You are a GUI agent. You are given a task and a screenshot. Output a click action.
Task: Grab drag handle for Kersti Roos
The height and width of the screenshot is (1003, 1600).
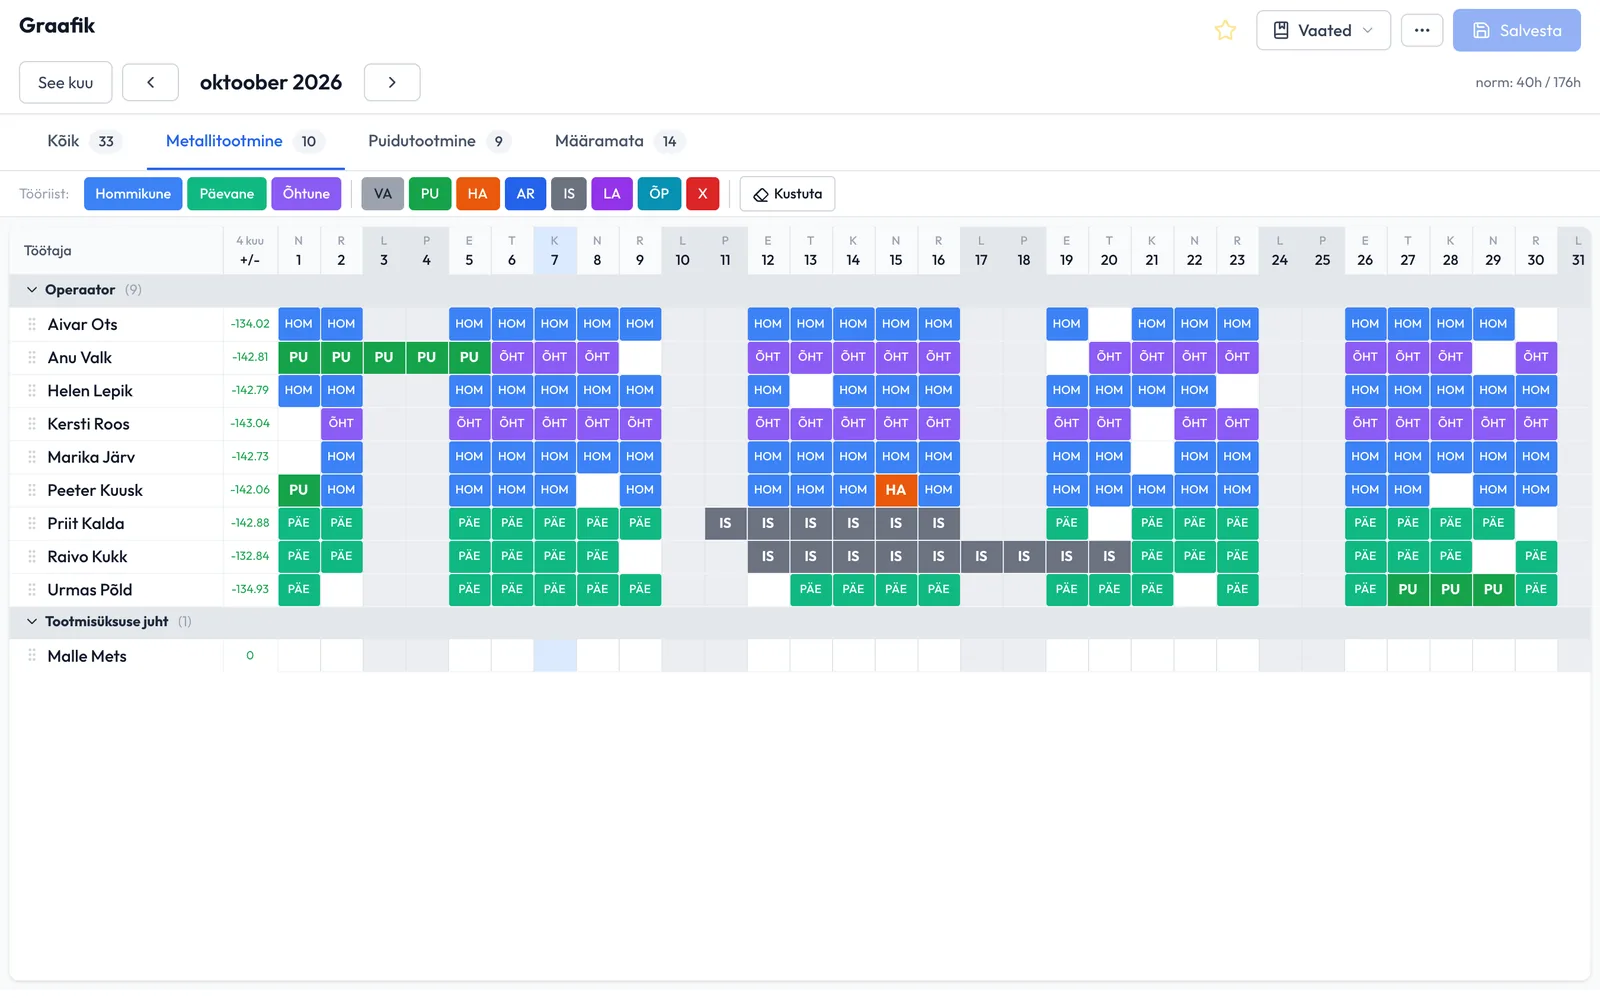tap(32, 424)
